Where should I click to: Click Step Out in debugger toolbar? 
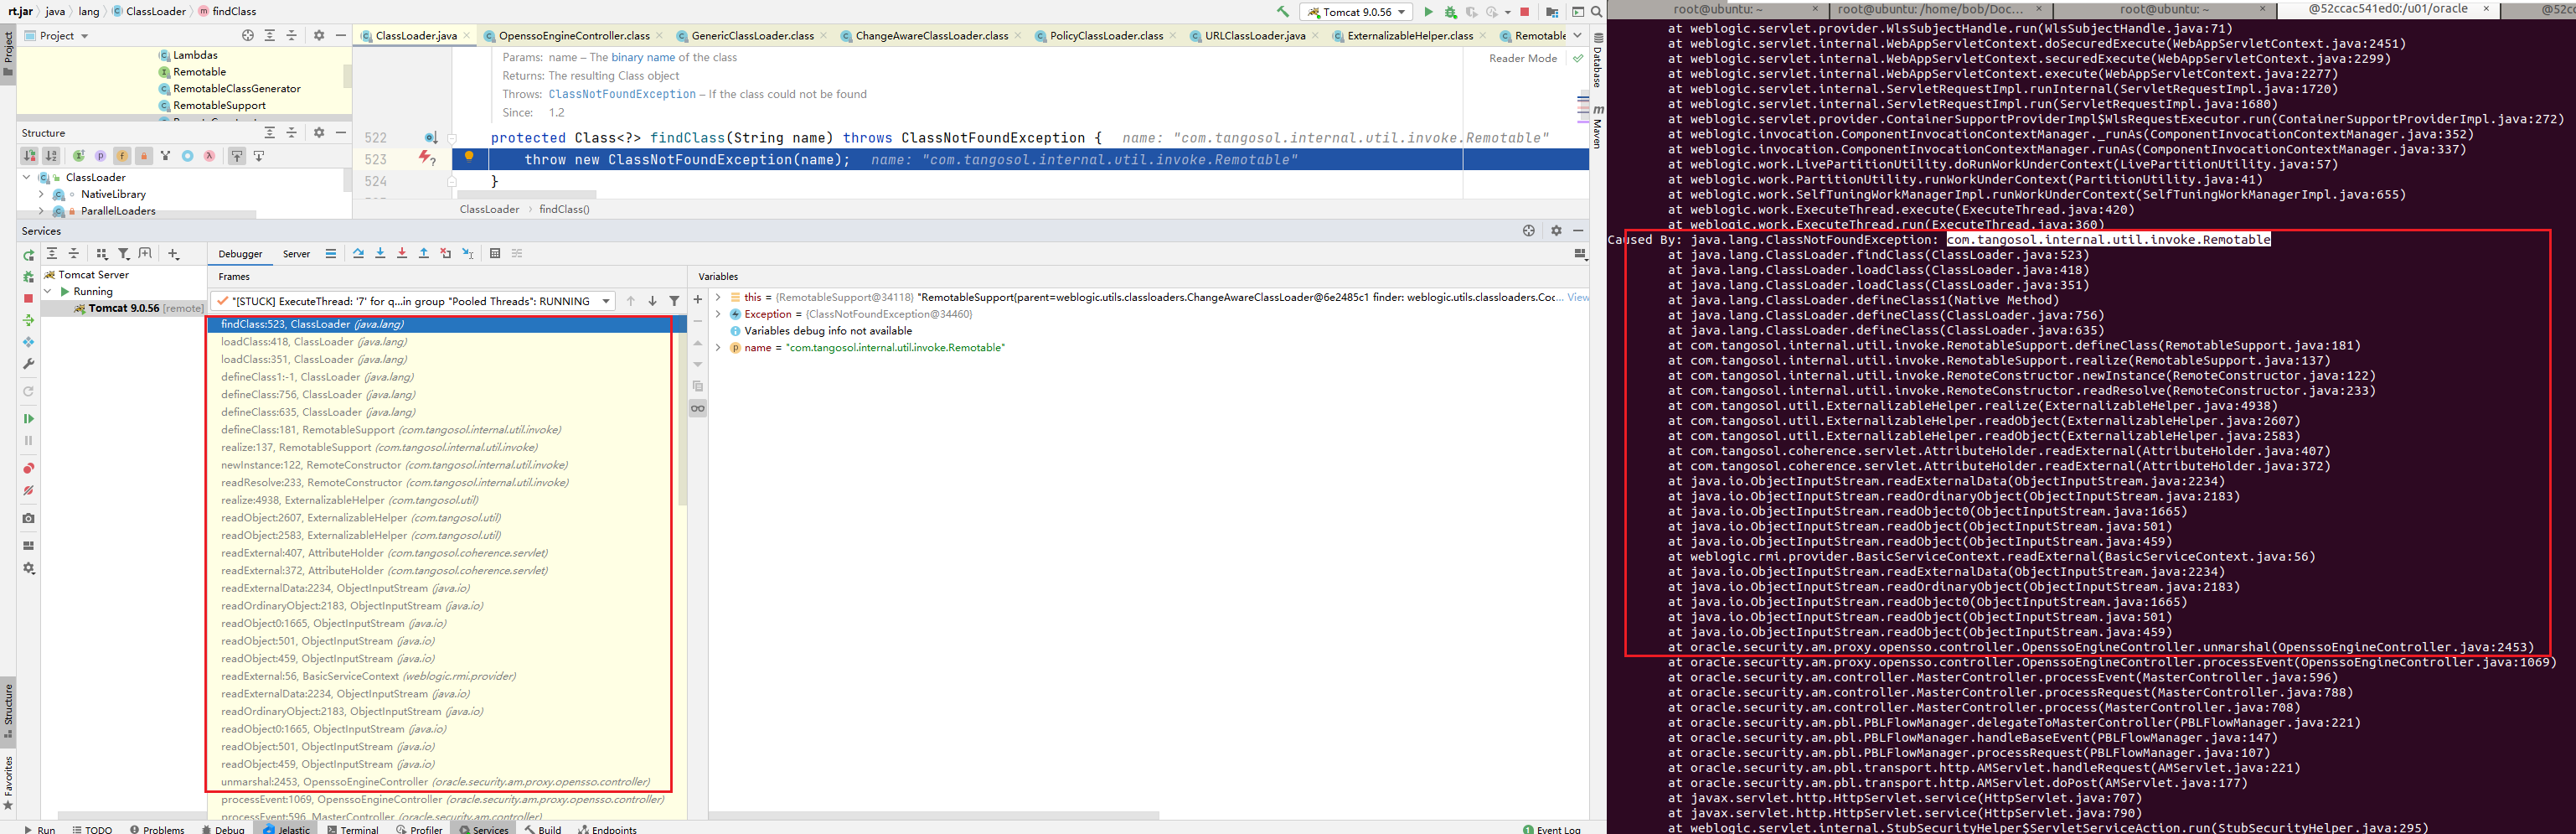point(424,254)
